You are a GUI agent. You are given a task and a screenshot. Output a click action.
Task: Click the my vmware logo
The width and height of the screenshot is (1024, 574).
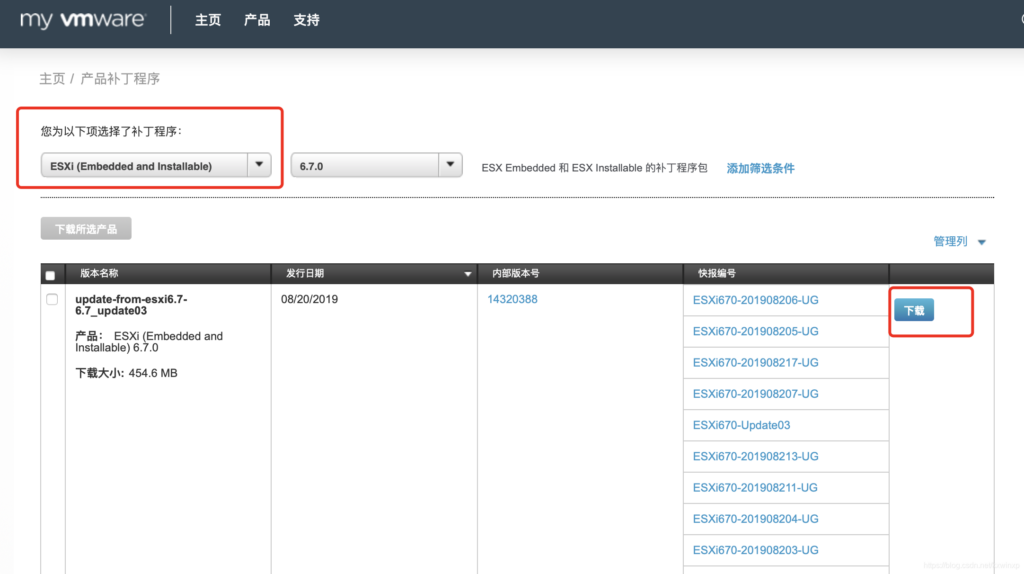[83, 20]
